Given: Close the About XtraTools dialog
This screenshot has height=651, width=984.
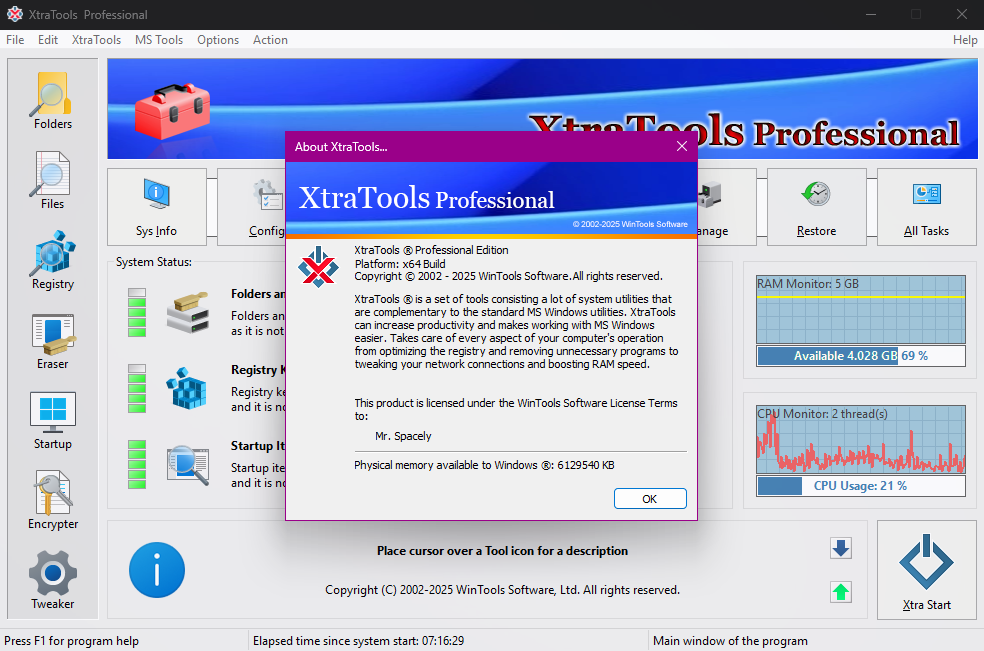Looking at the screenshot, I should tap(682, 146).
